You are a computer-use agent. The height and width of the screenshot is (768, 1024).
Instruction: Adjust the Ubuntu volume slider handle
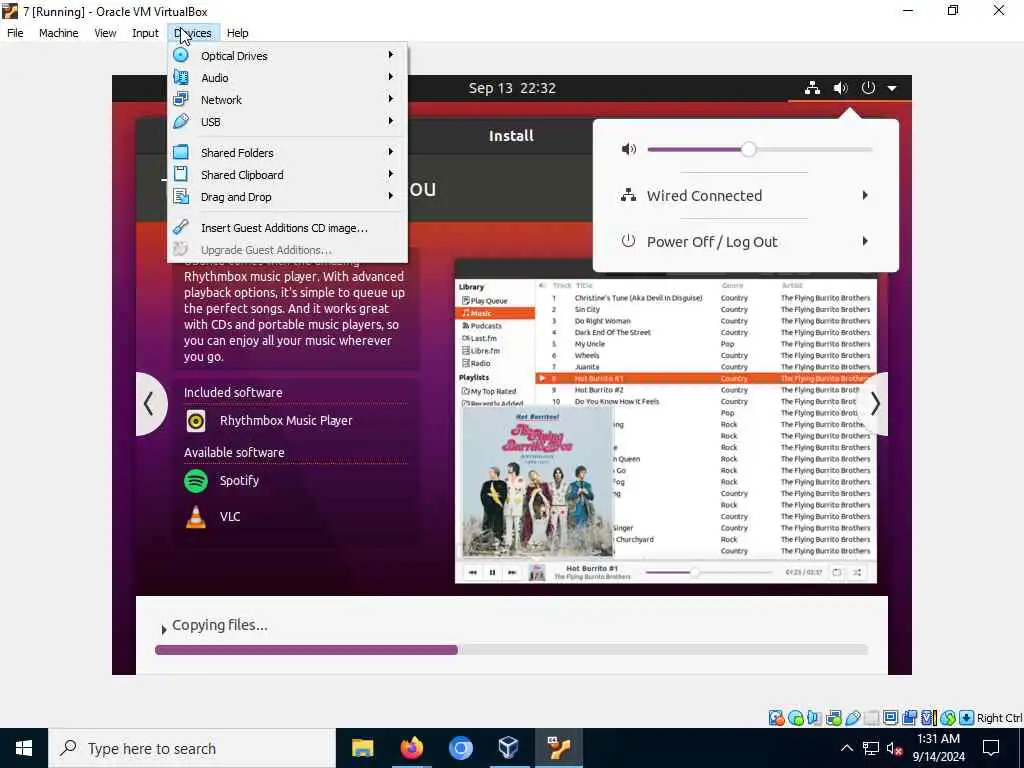pos(748,150)
